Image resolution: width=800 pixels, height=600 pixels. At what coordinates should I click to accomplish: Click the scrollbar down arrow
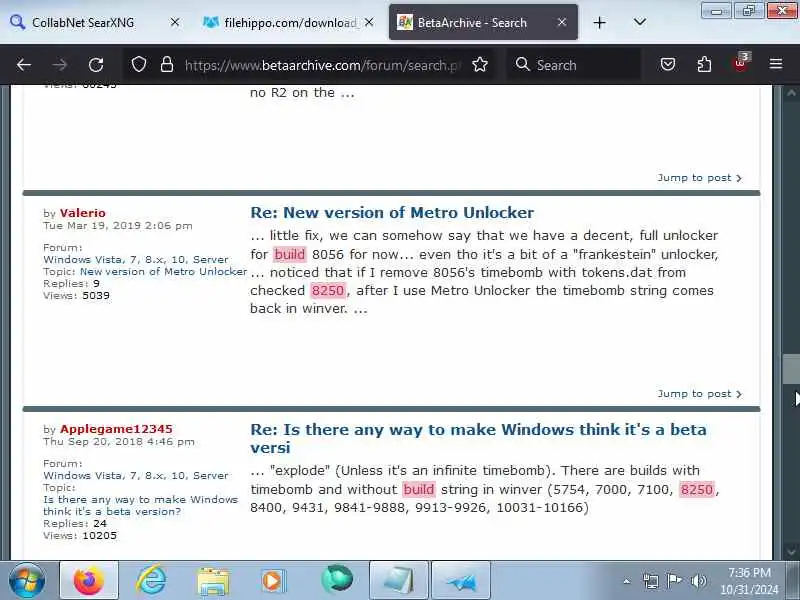click(x=791, y=551)
